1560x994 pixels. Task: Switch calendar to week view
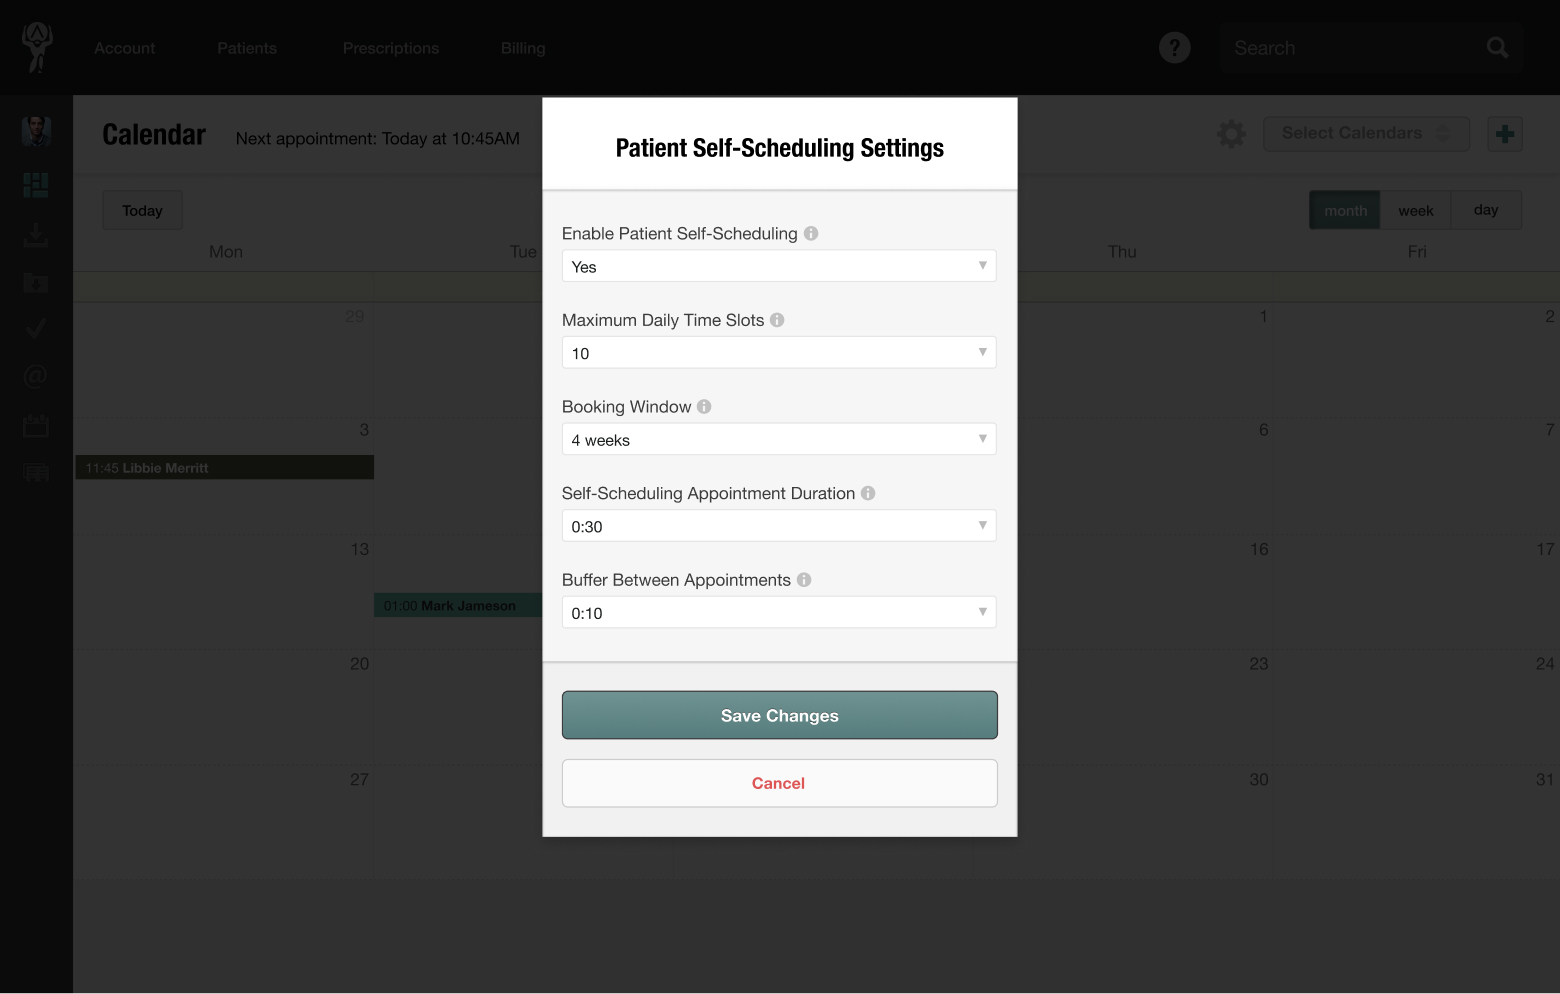coord(1415,210)
